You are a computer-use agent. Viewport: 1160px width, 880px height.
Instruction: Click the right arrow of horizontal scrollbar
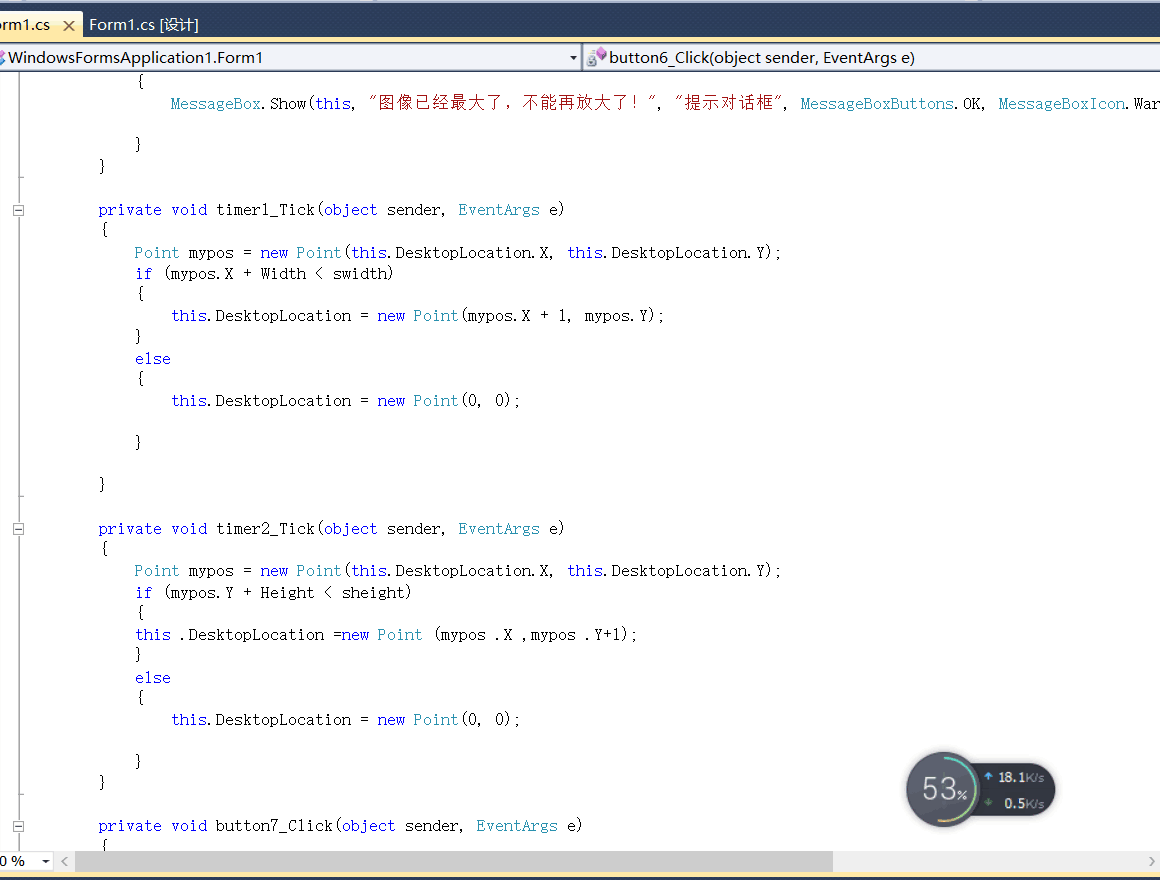[x=1151, y=861]
